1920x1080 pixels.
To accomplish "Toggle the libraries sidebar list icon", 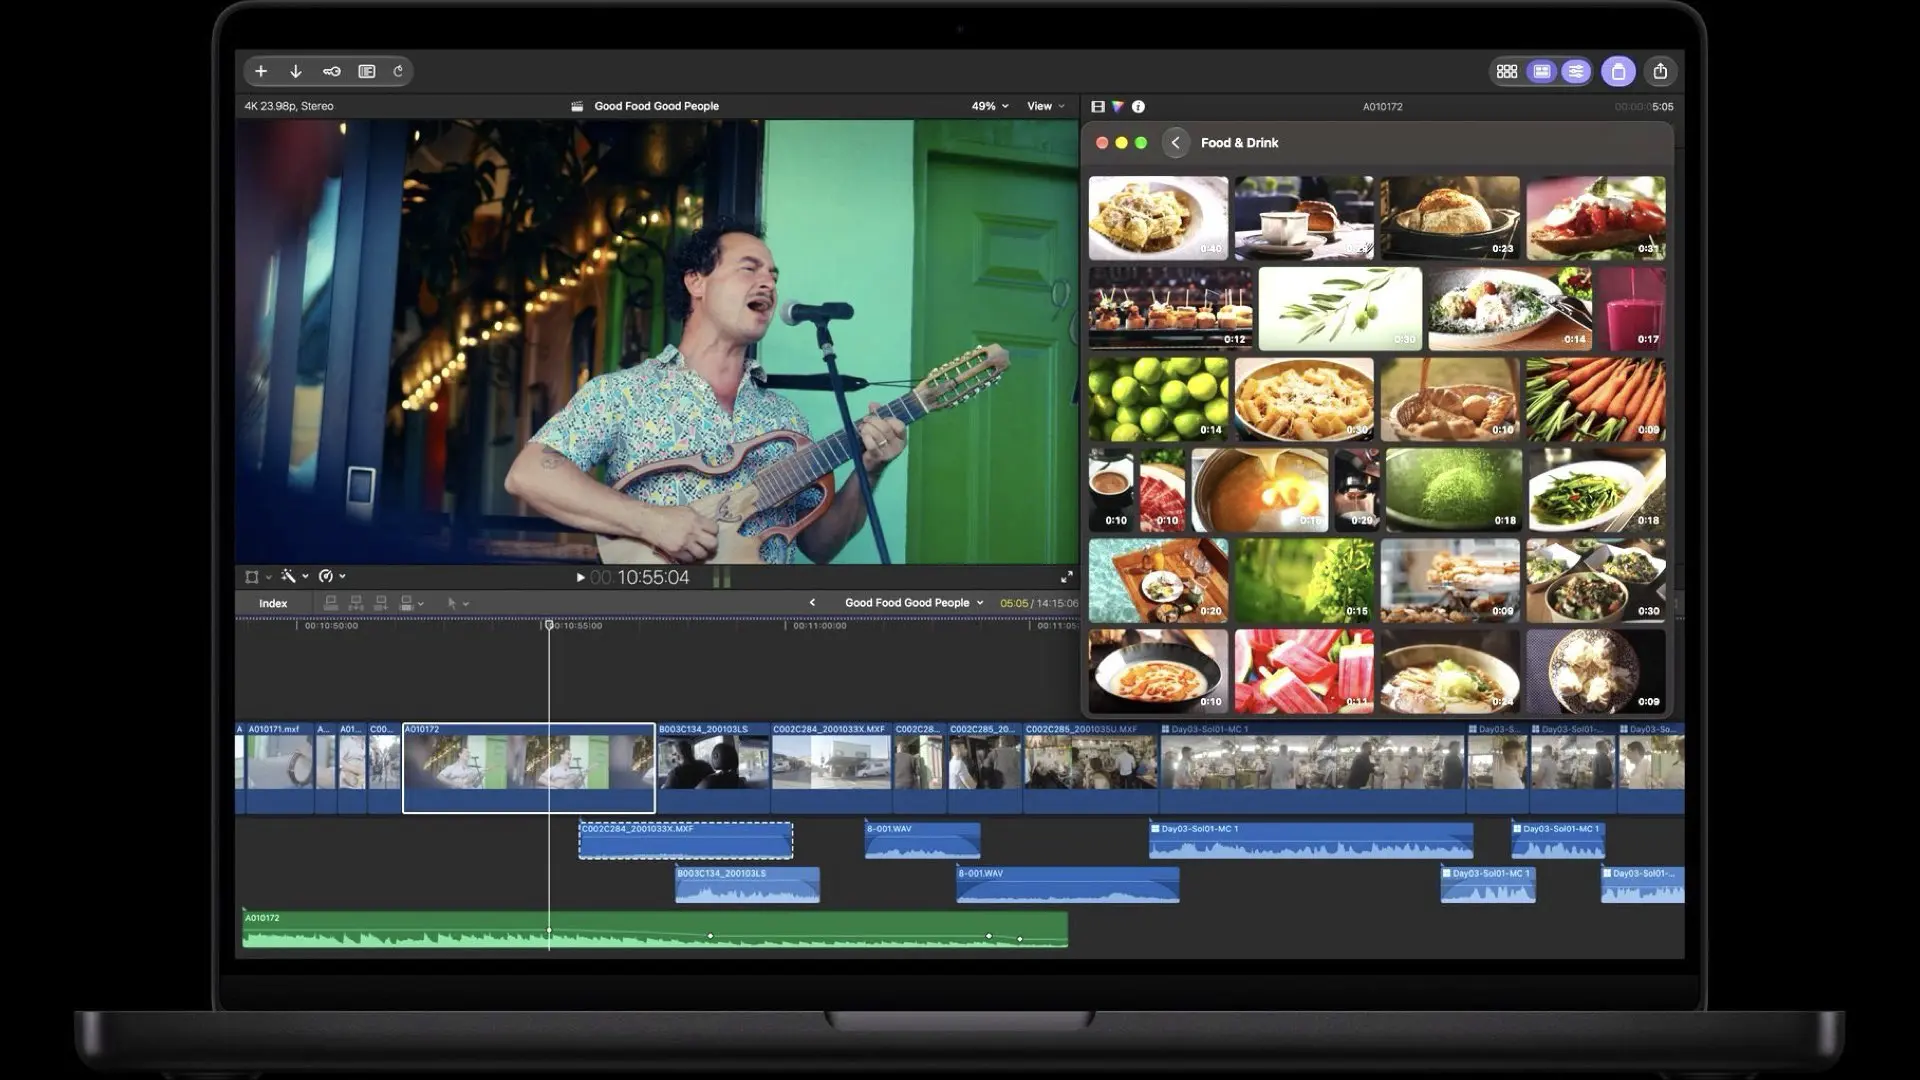I will click(367, 71).
